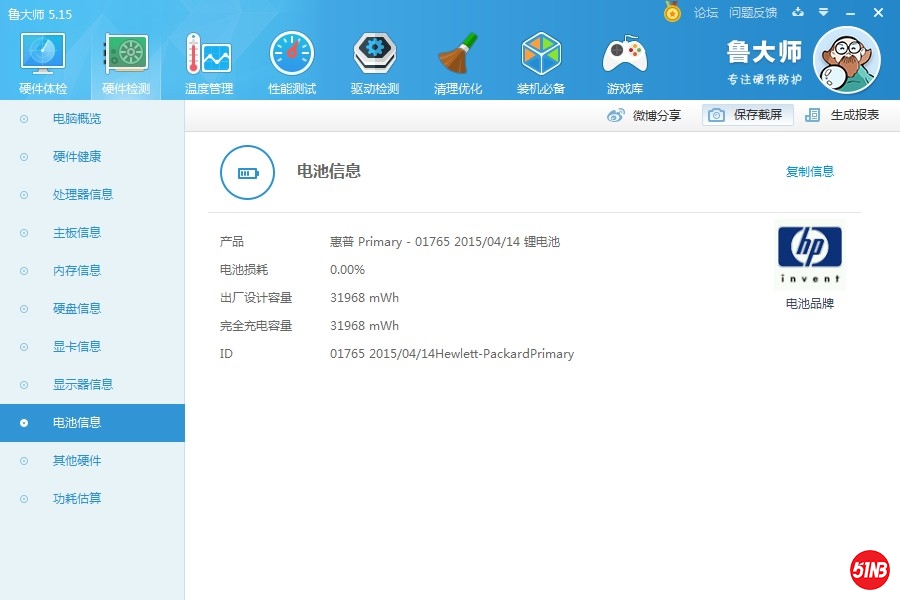Click the 复制信息 link

809,172
